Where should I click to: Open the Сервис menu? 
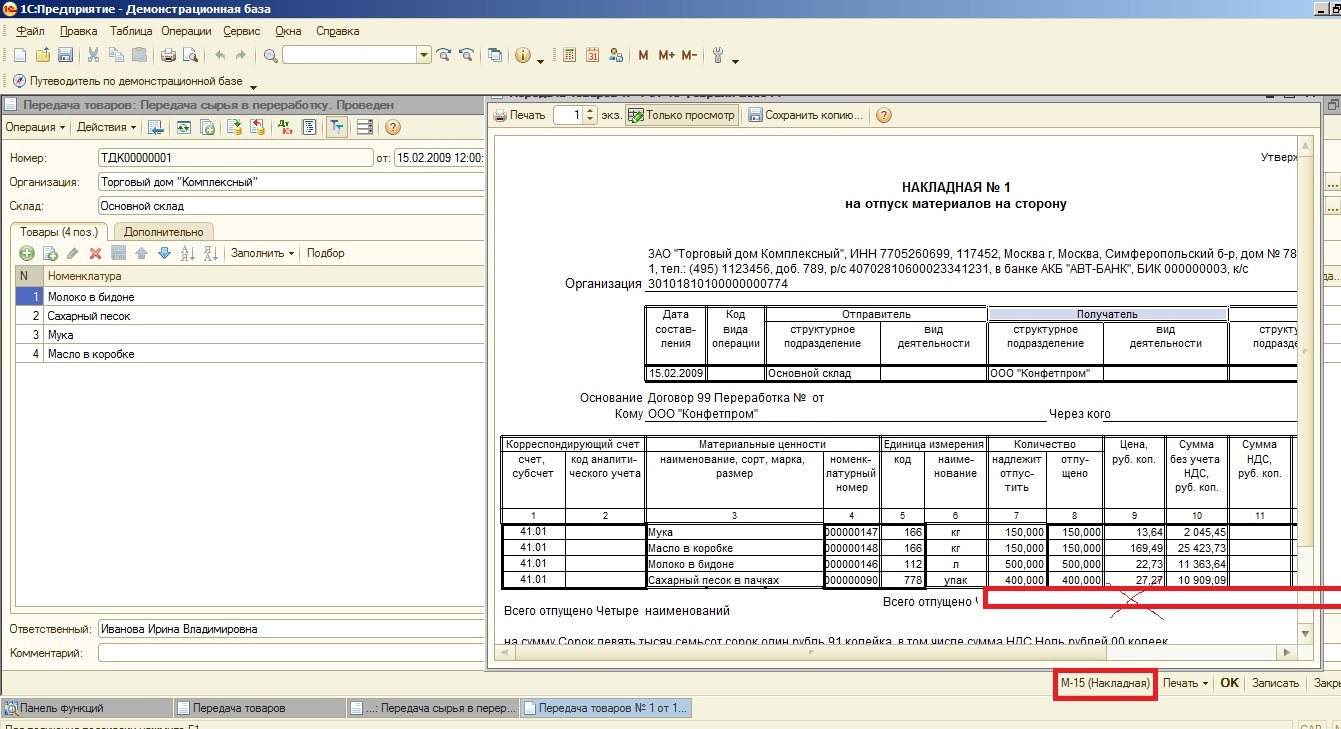[x=241, y=31]
